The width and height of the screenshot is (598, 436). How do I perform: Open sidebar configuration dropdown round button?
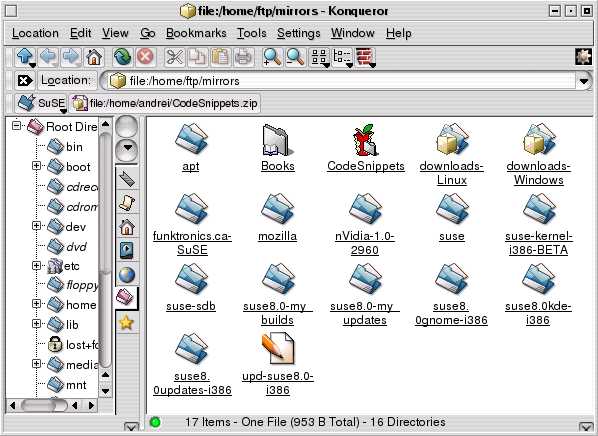(127, 150)
